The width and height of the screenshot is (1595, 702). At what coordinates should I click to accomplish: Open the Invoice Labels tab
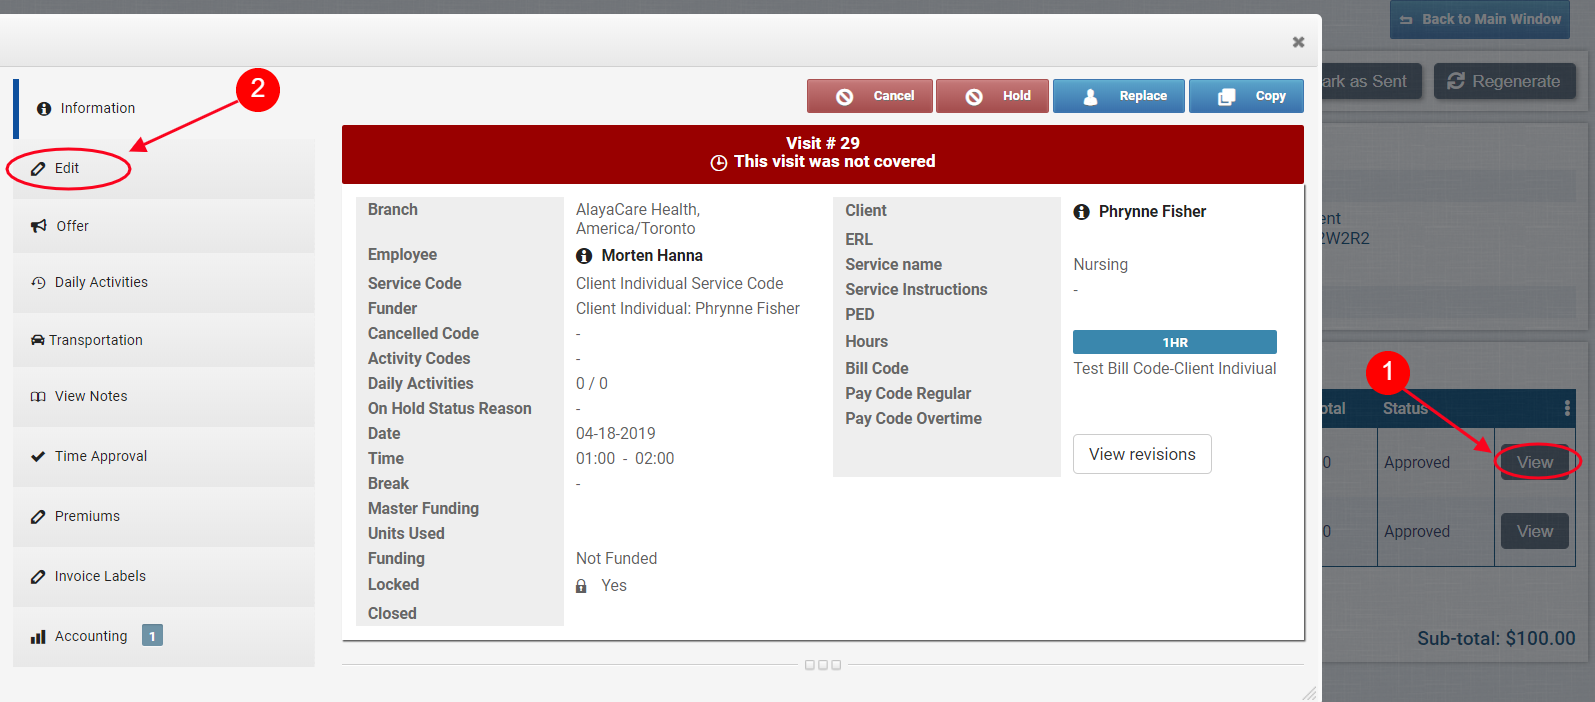click(100, 576)
